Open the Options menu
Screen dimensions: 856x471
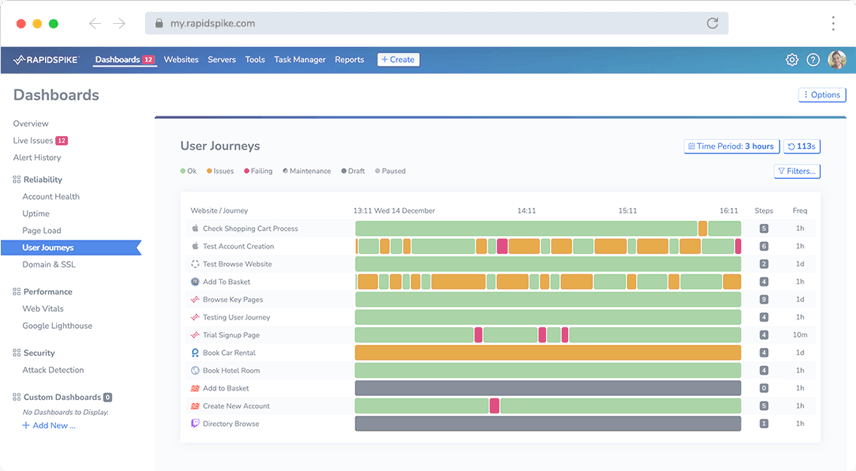click(x=822, y=95)
